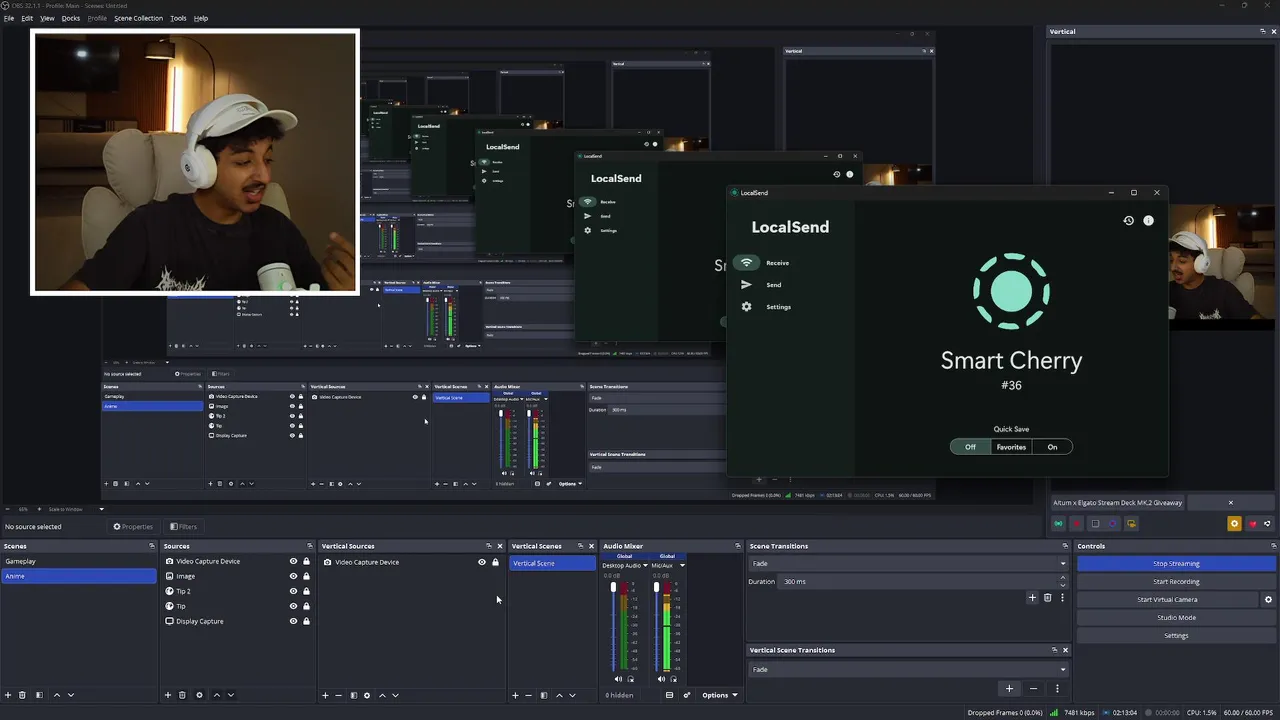Open the Tools menu
Viewport: 1280px width, 720px height.
(178, 18)
